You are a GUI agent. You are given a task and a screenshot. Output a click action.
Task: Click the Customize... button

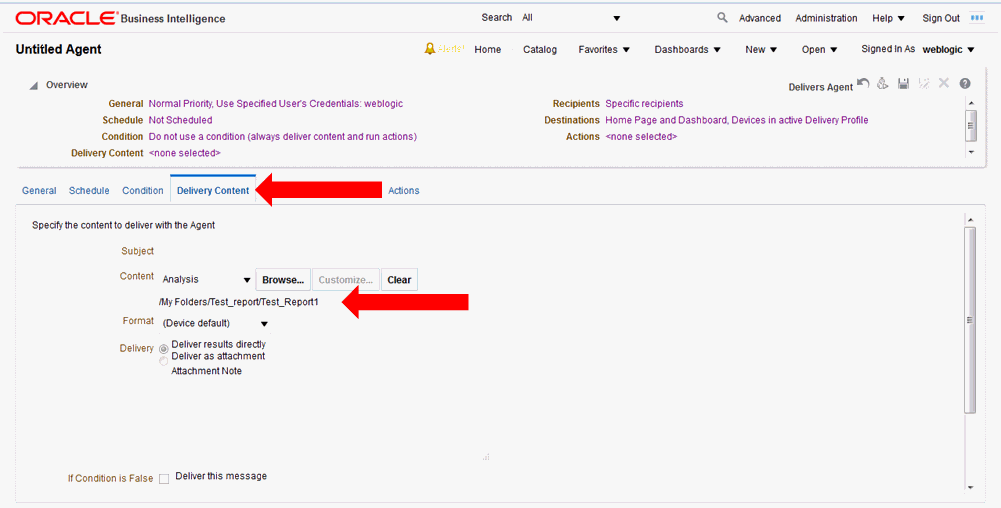point(345,280)
